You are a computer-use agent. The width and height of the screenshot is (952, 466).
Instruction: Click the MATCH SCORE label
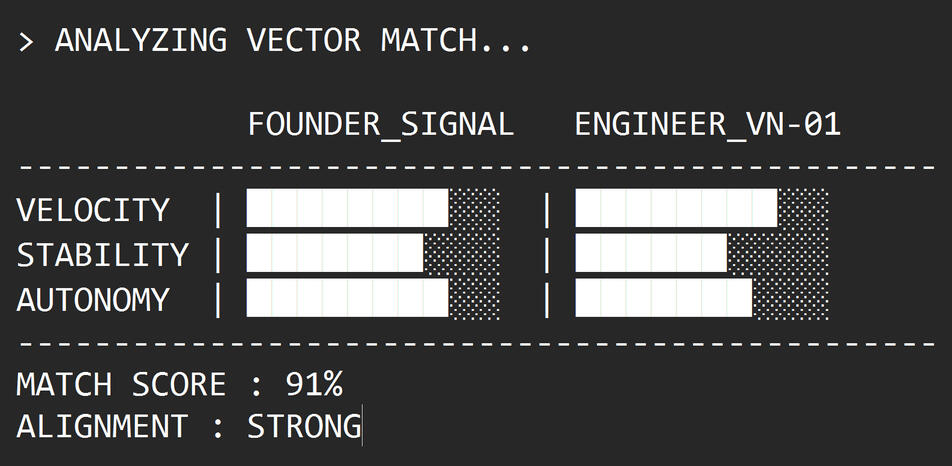click(121, 384)
